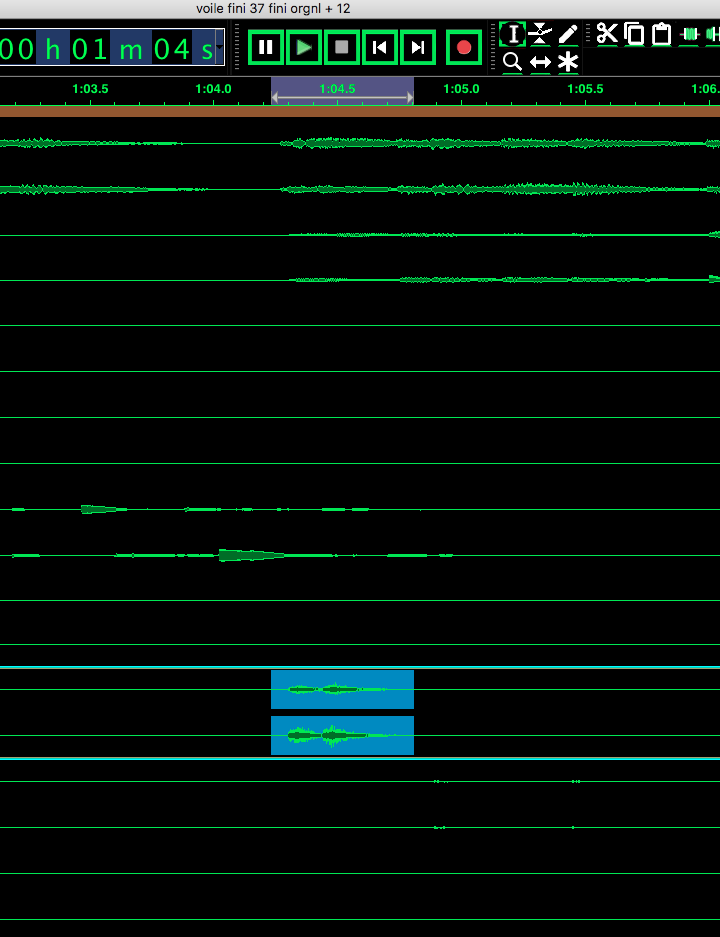The width and height of the screenshot is (720, 937).
Task: Select the minutes digits 01 in time display
Action: [x=90, y=49]
